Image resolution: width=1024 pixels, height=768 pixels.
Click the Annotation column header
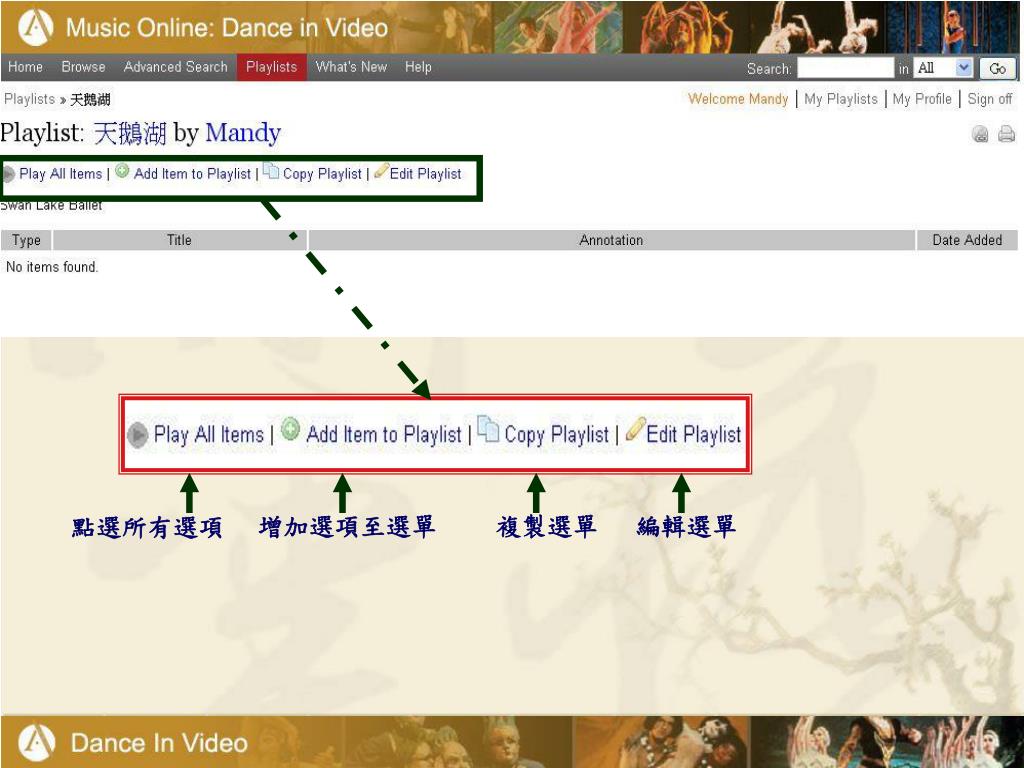pos(611,240)
